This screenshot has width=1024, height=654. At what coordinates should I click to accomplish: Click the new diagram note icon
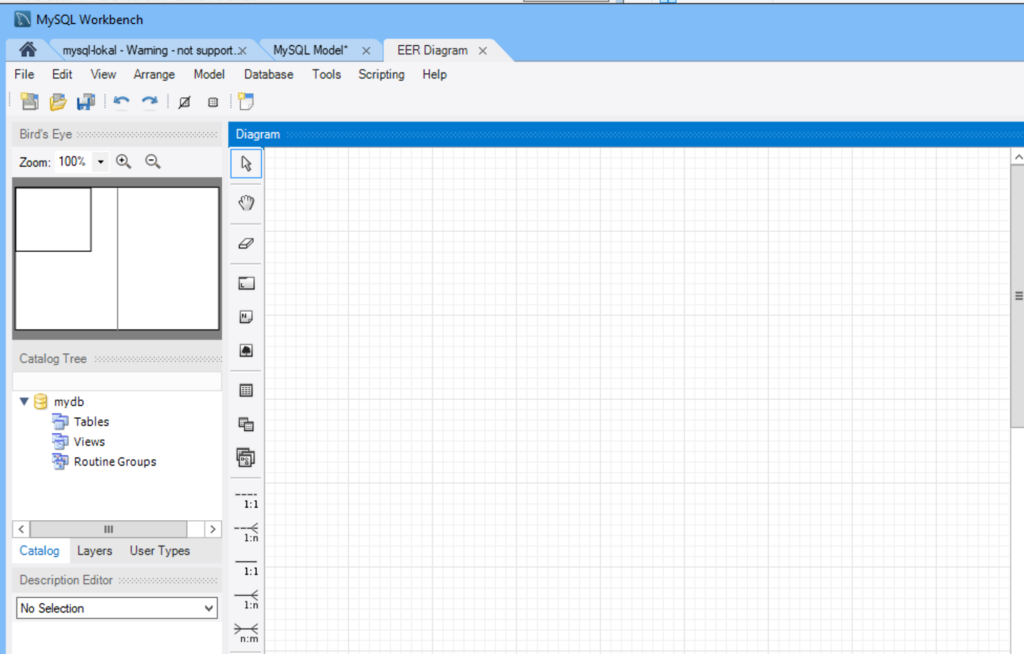(246, 101)
